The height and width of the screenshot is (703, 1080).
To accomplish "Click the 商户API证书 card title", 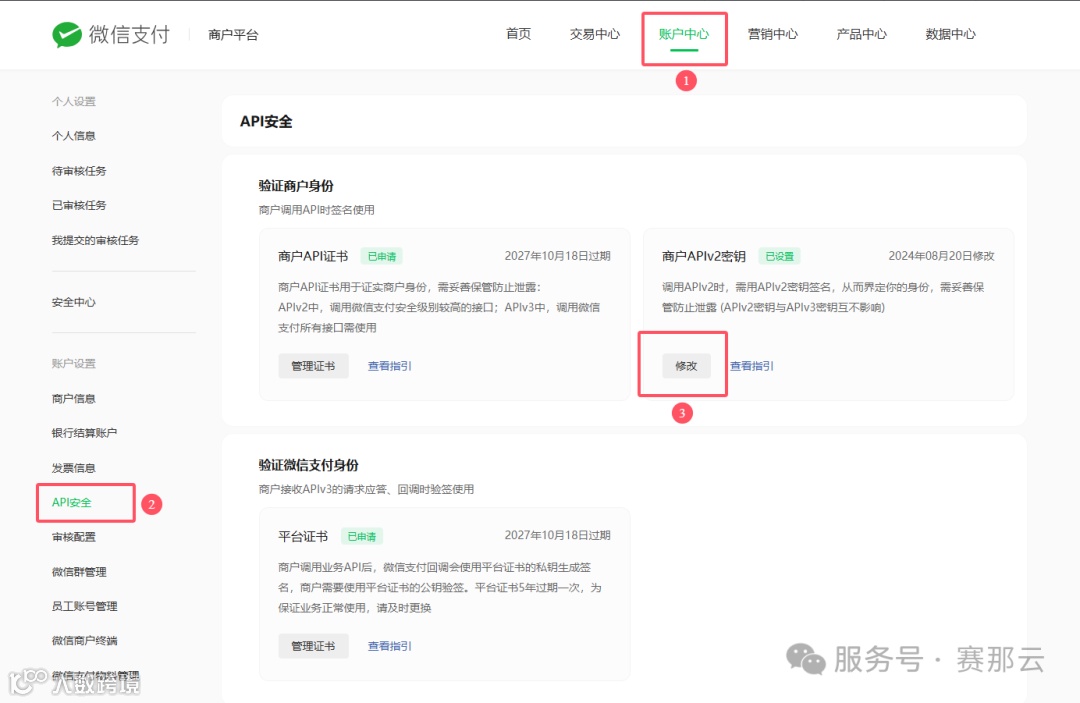I will [x=313, y=256].
